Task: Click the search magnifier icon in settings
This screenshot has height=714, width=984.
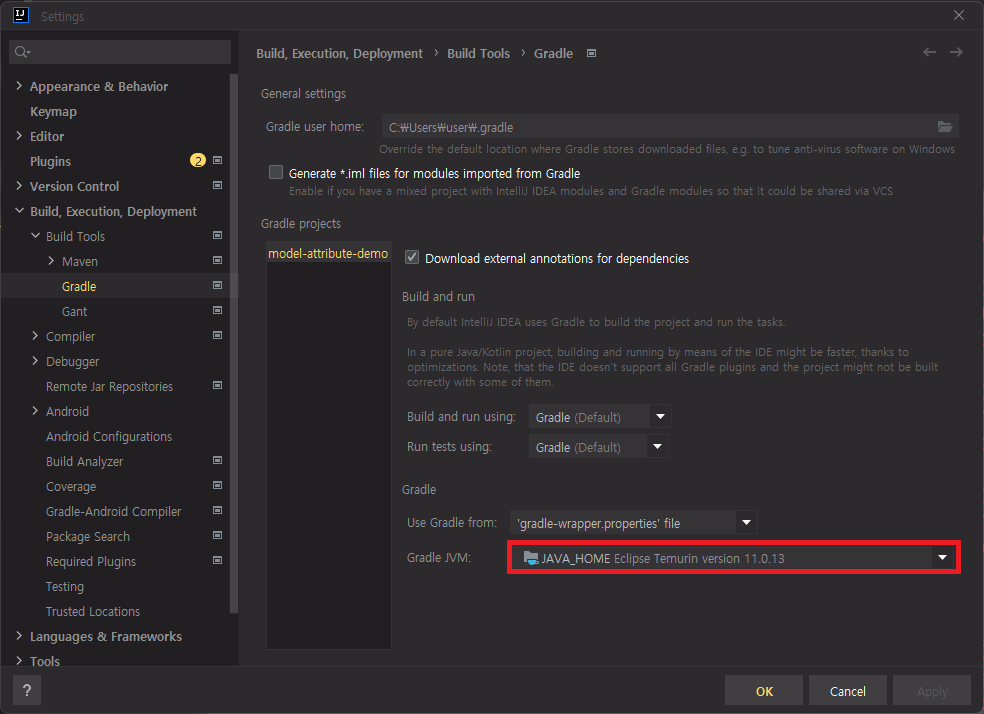Action: click(x=22, y=52)
